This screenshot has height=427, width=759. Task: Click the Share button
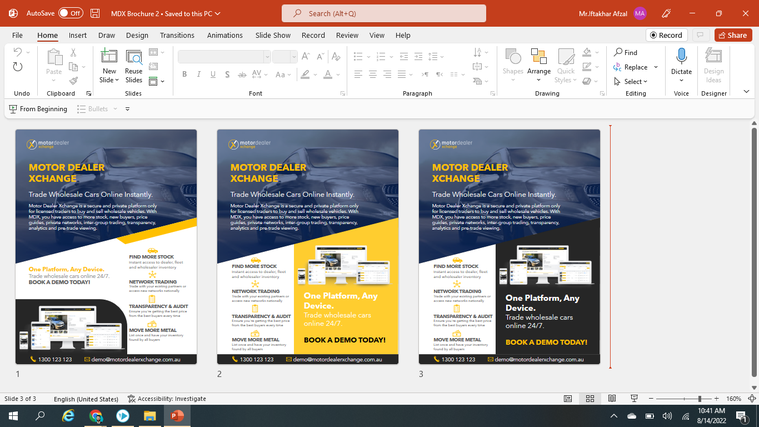pos(733,35)
